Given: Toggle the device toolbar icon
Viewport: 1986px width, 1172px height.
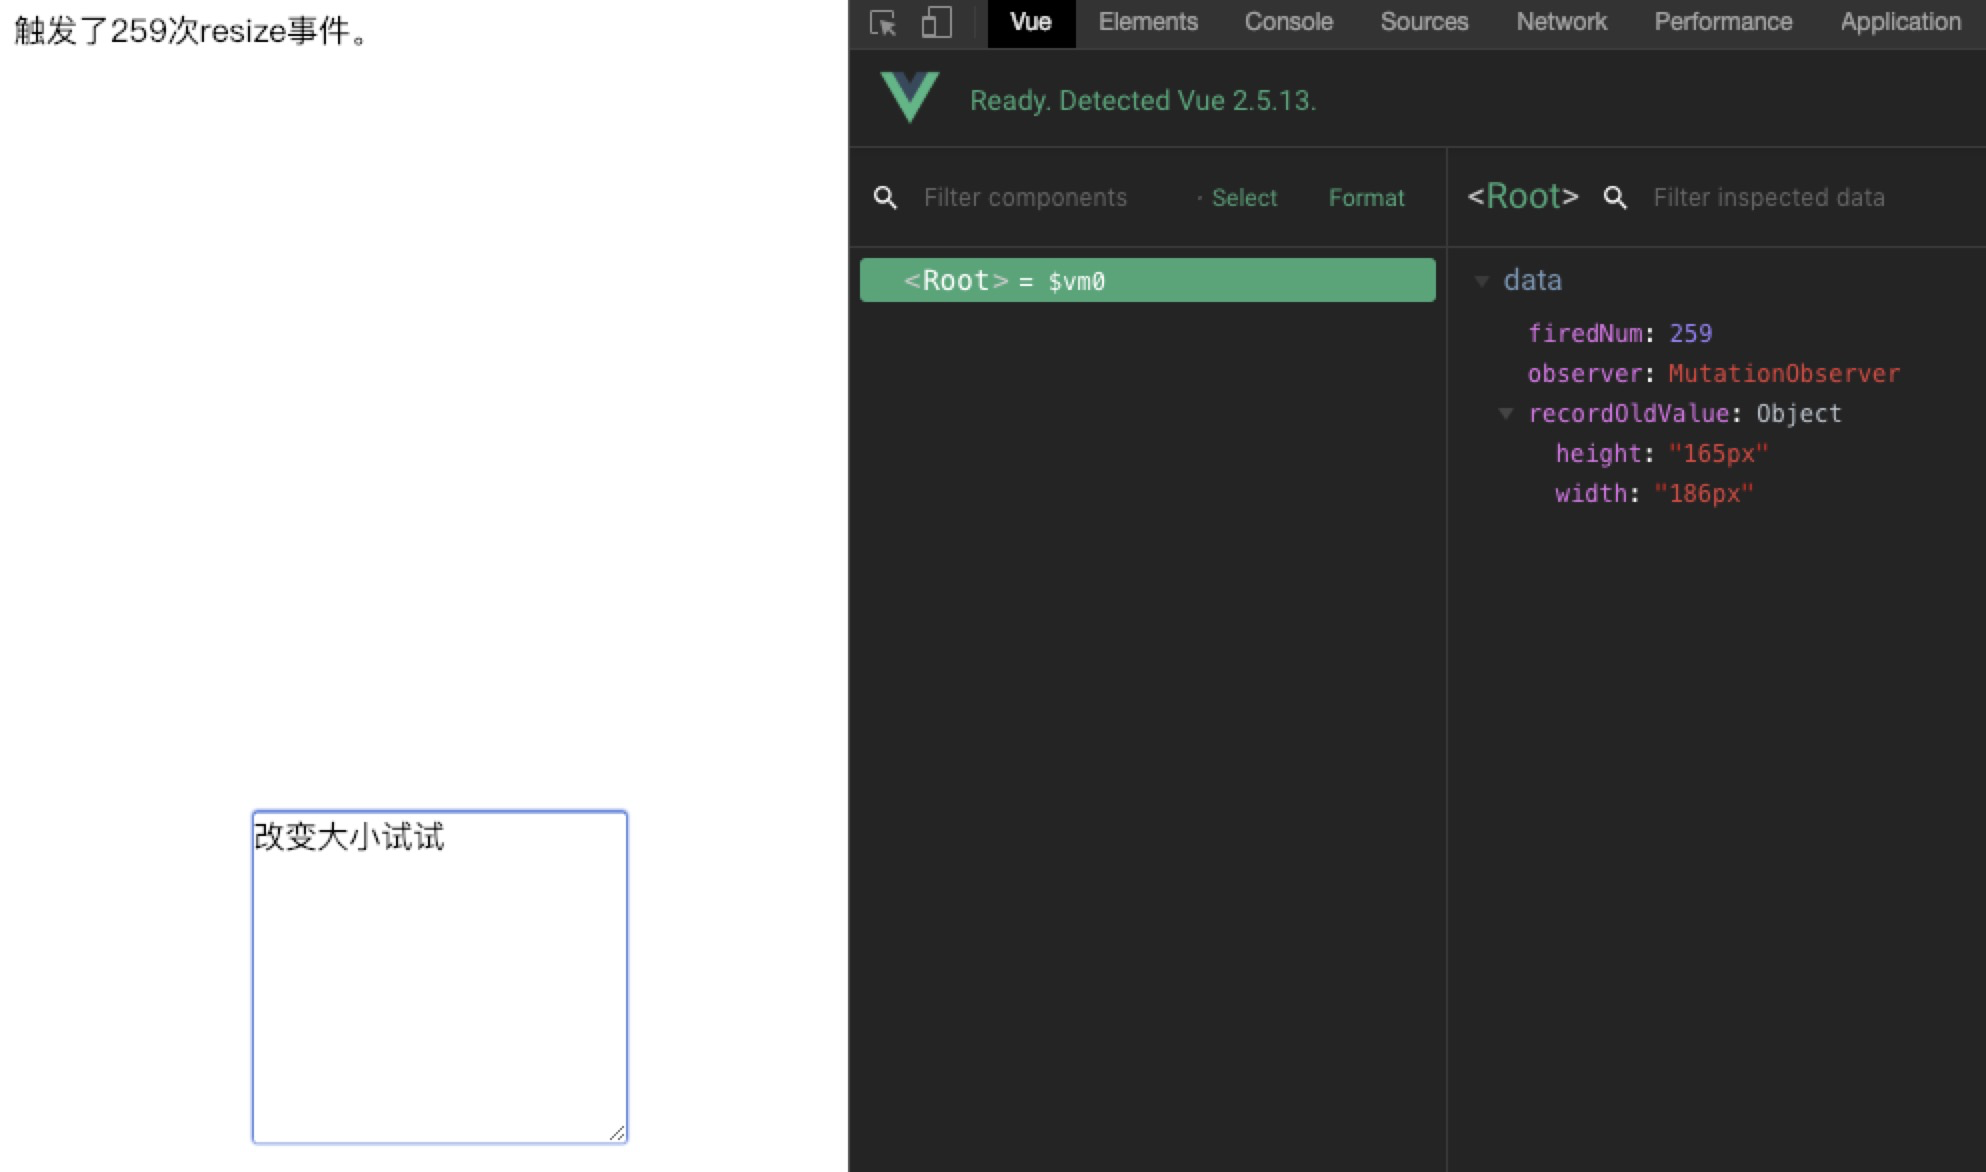Looking at the screenshot, I should pos(936,23).
